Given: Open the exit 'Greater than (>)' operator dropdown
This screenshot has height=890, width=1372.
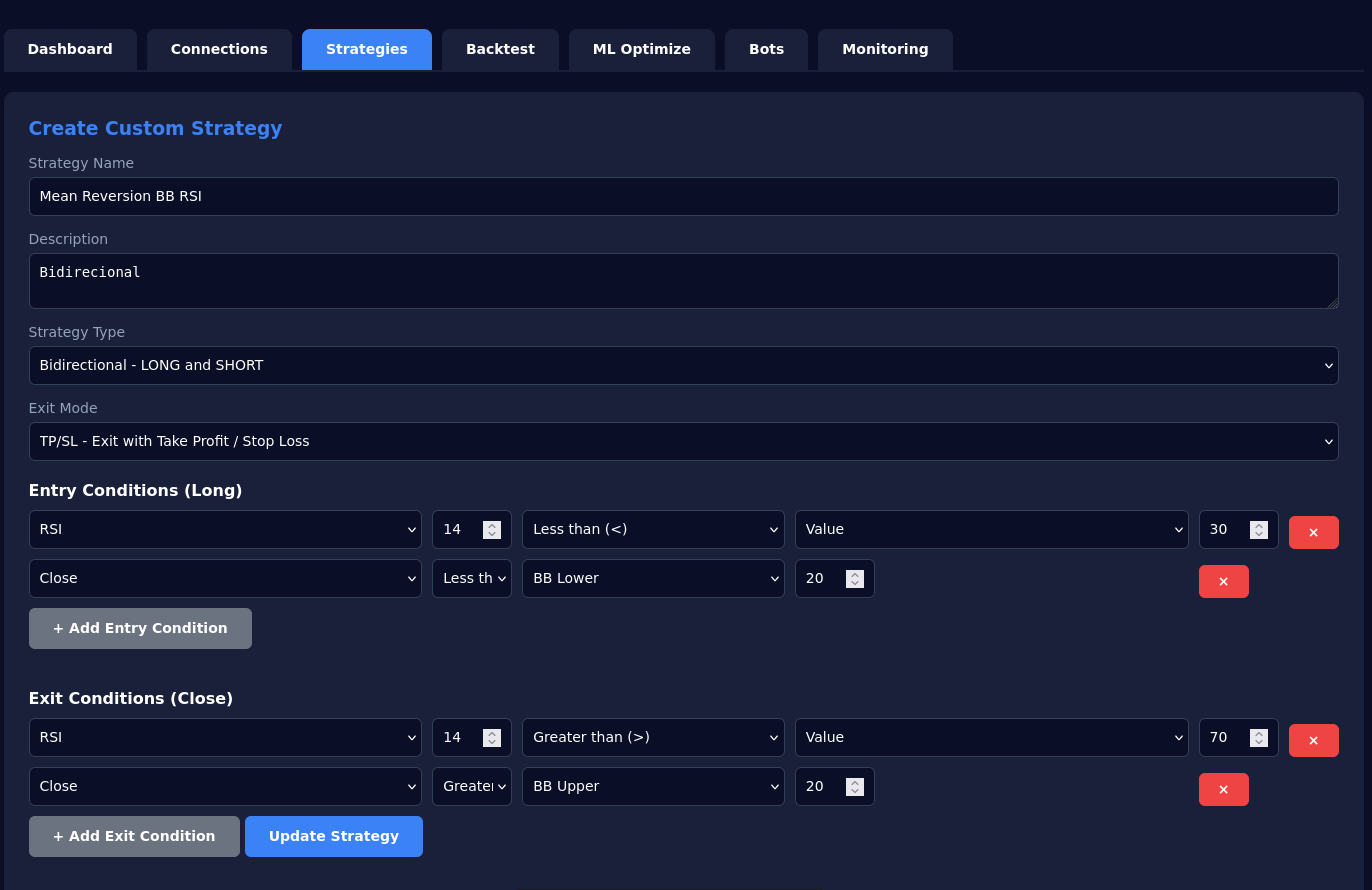Looking at the screenshot, I should click(652, 737).
